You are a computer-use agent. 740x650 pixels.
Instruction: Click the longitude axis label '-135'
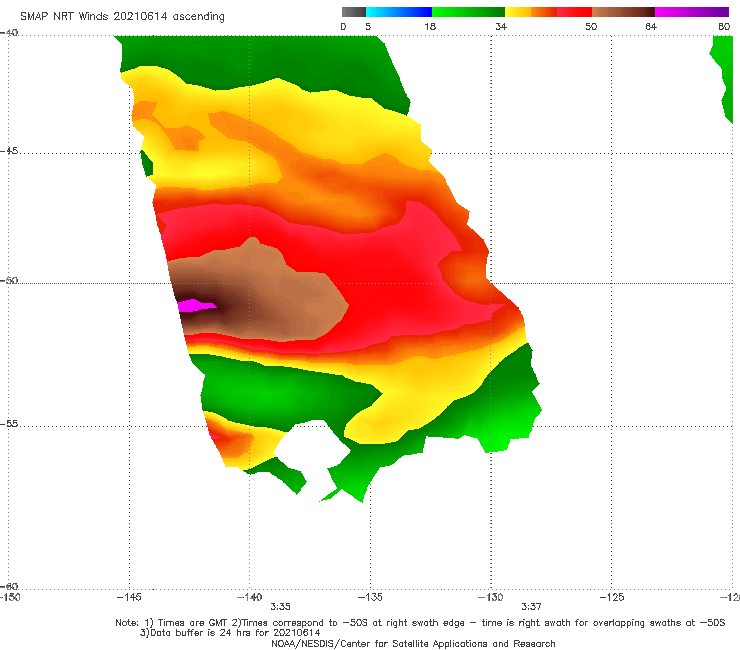(370, 597)
